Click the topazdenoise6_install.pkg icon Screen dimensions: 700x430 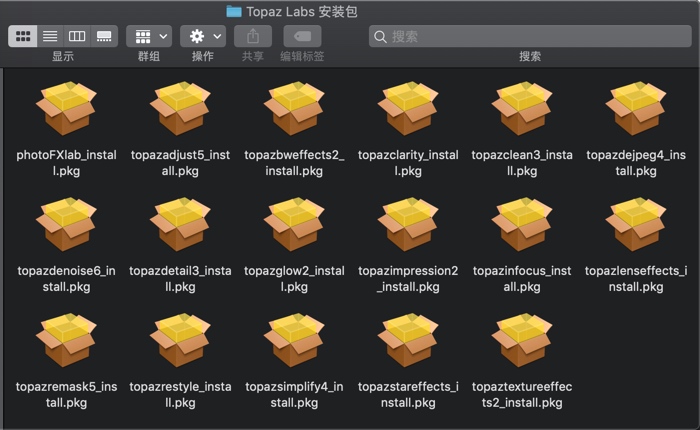(67, 226)
